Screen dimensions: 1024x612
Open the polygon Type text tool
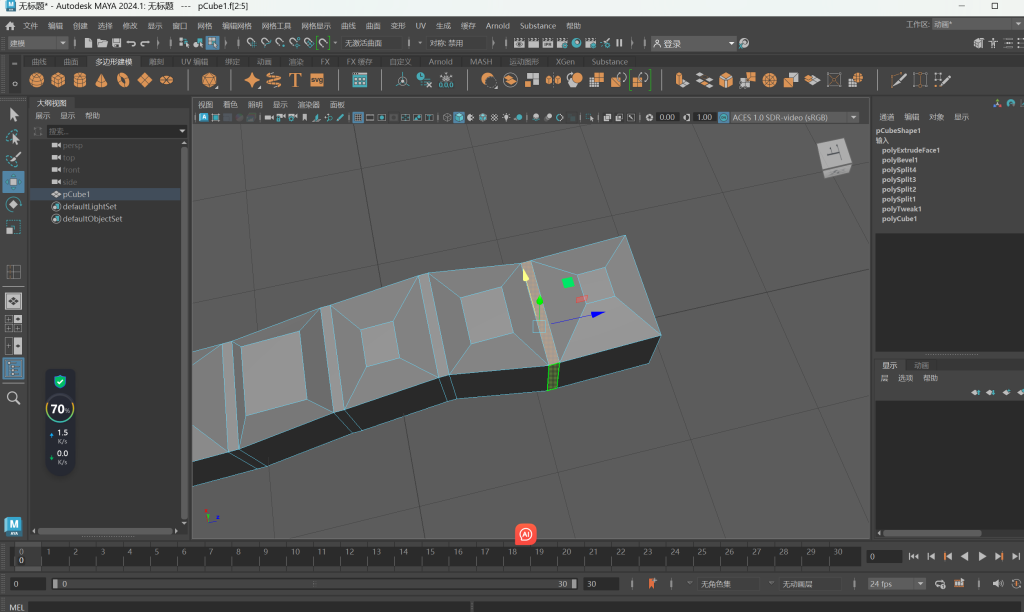pos(295,80)
